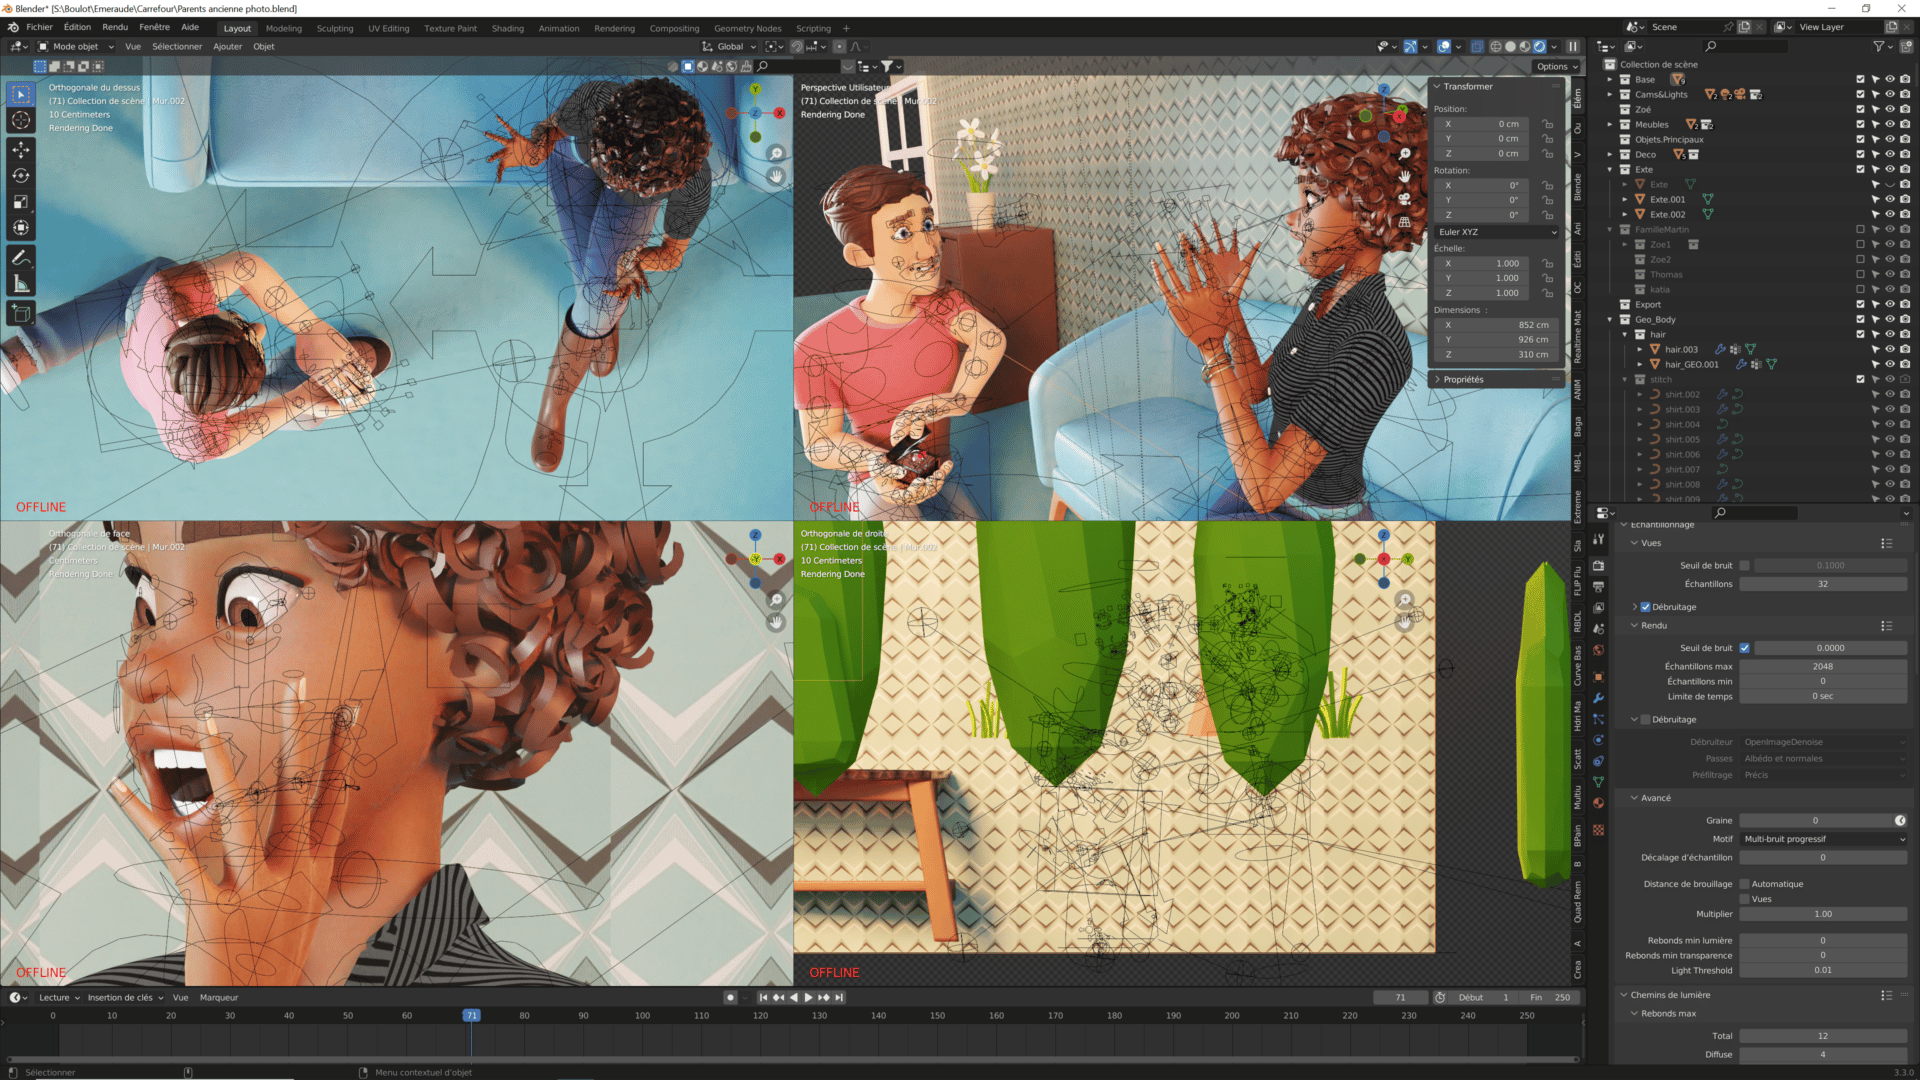Open the Débruiteur dropdown showing OpenImageDenoise

point(1822,741)
